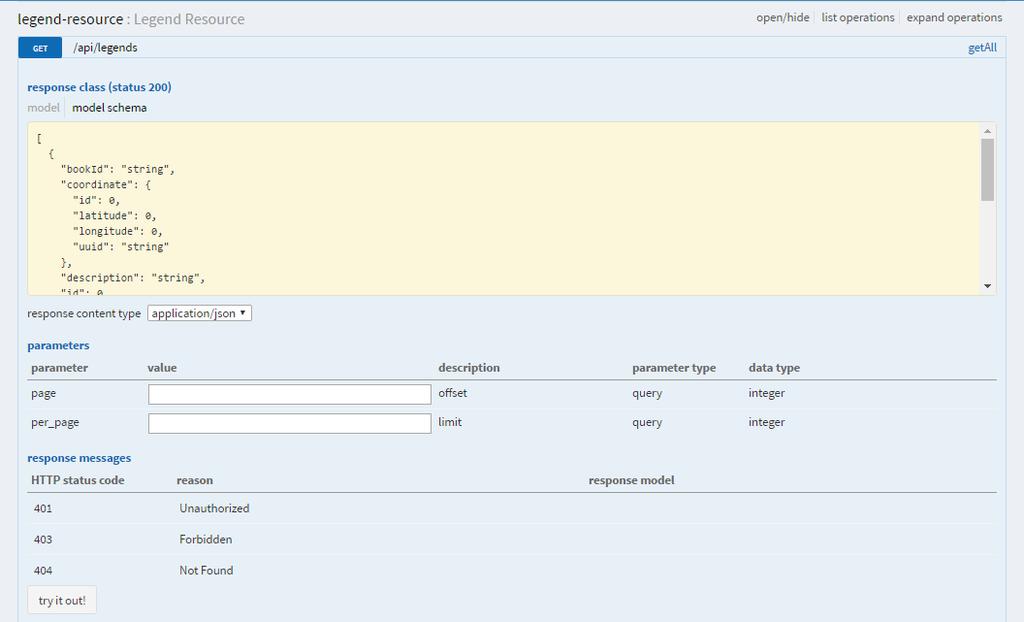Click the Not Found reason text

pos(206,570)
